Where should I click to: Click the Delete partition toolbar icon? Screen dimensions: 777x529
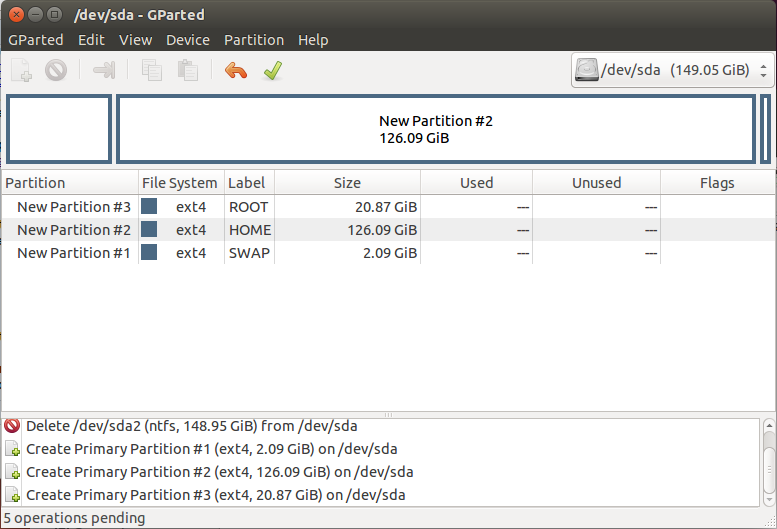point(56,70)
